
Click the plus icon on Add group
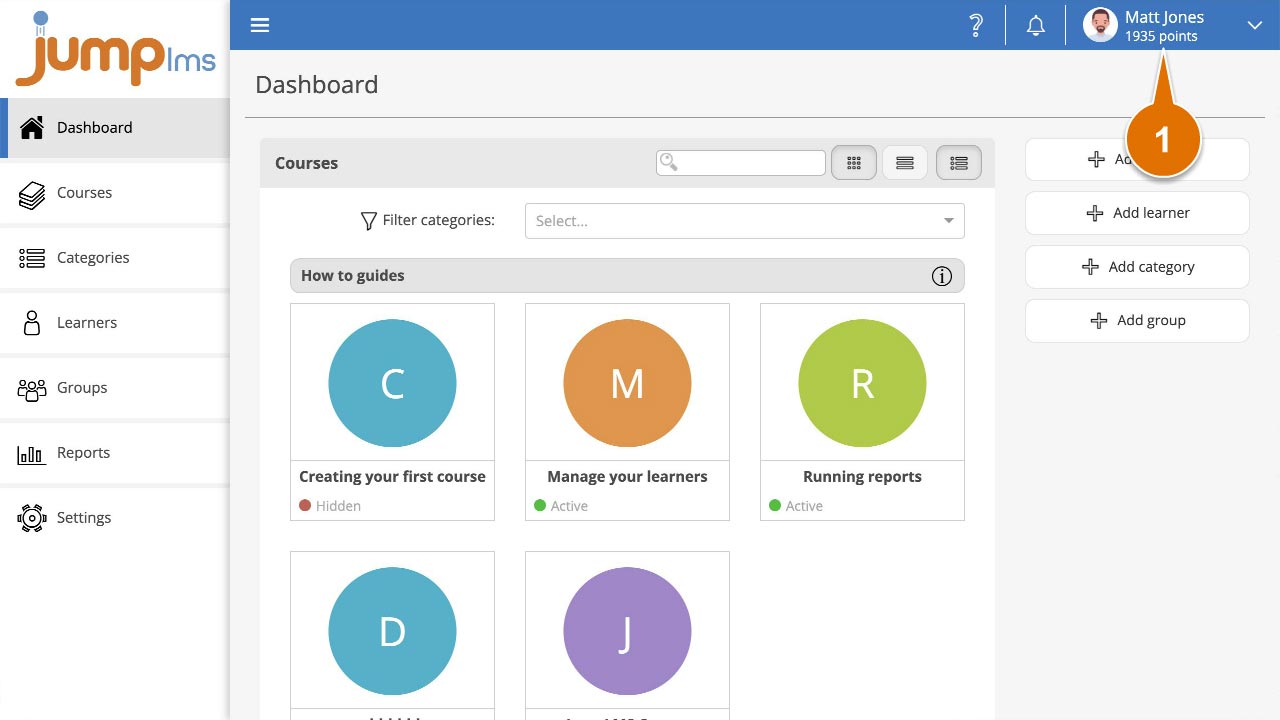tap(1099, 321)
